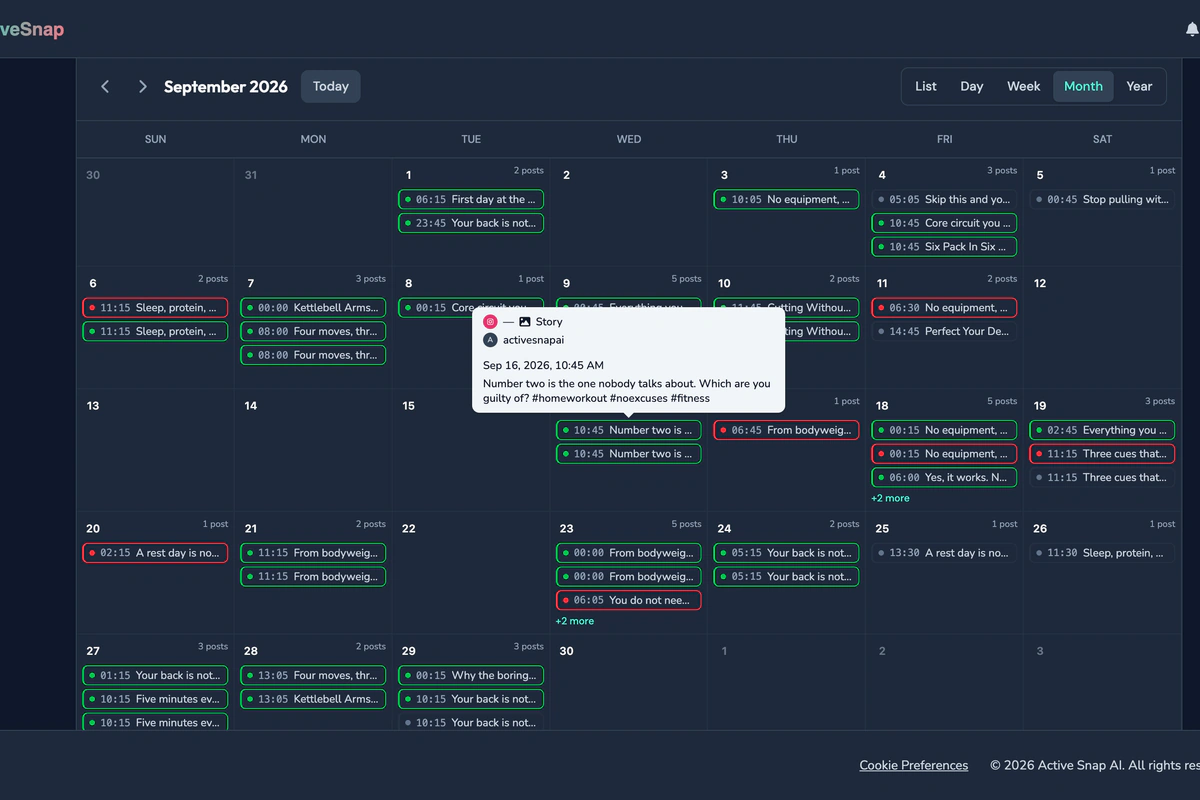Click the Today button
This screenshot has height=800, width=1200.
click(330, 87)
